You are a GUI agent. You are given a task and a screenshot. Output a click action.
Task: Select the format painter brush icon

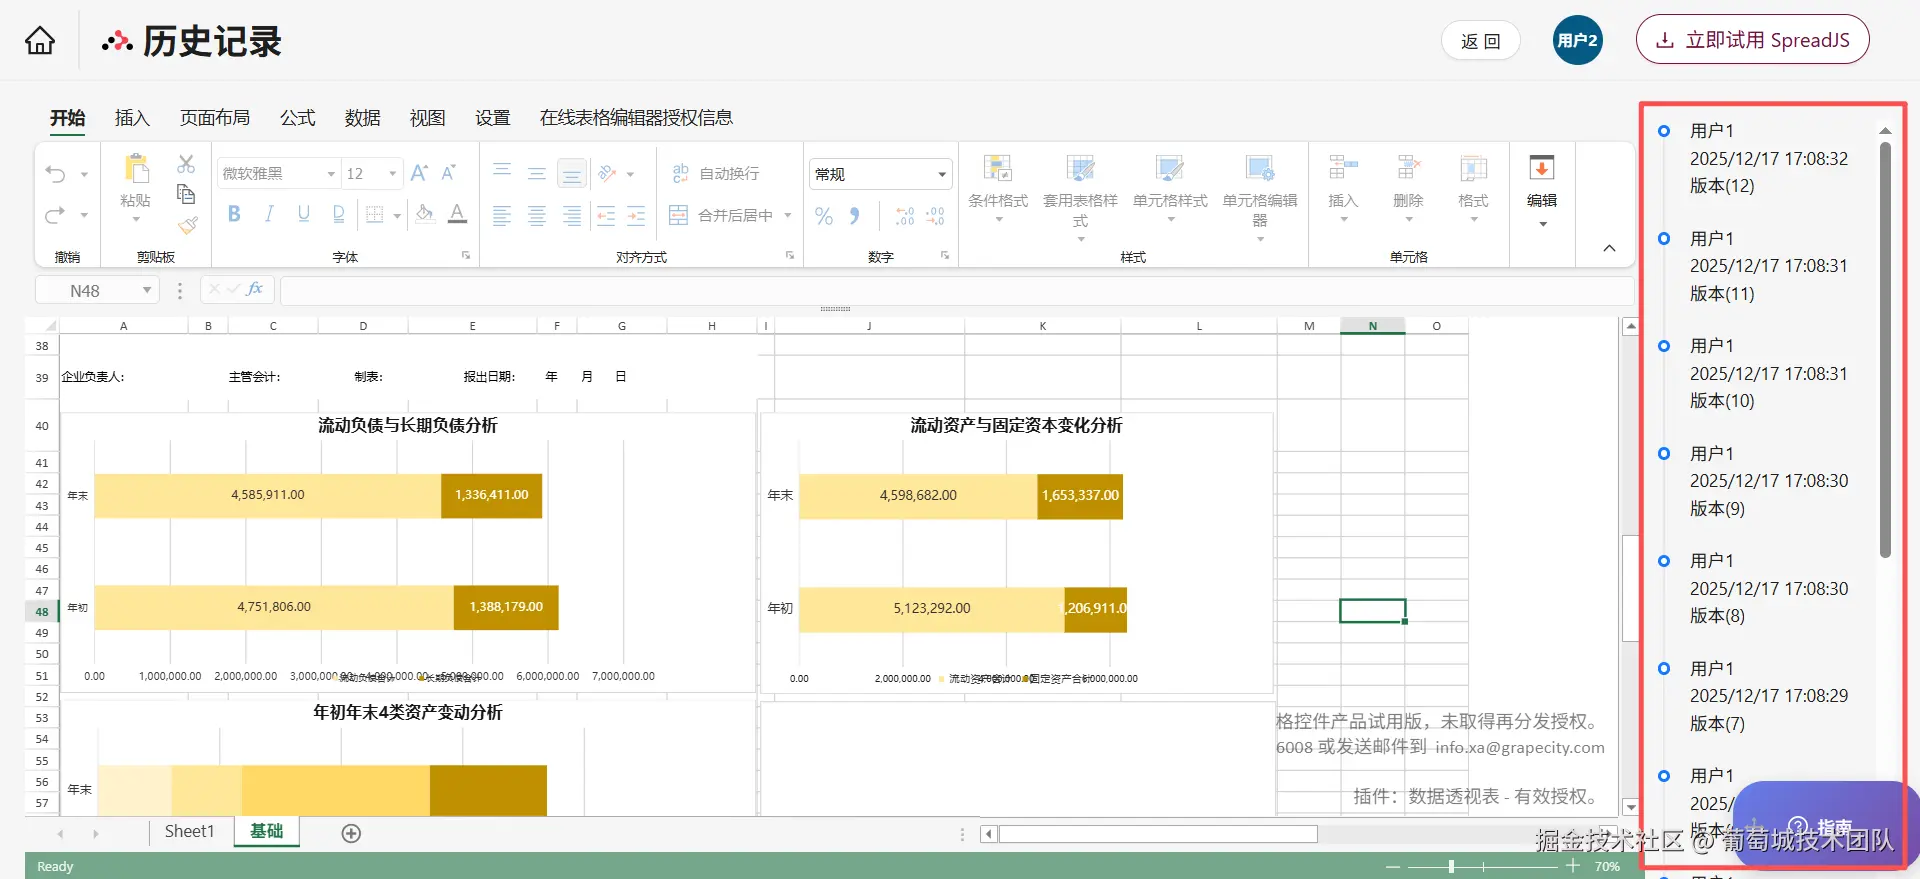coord(187,225)
